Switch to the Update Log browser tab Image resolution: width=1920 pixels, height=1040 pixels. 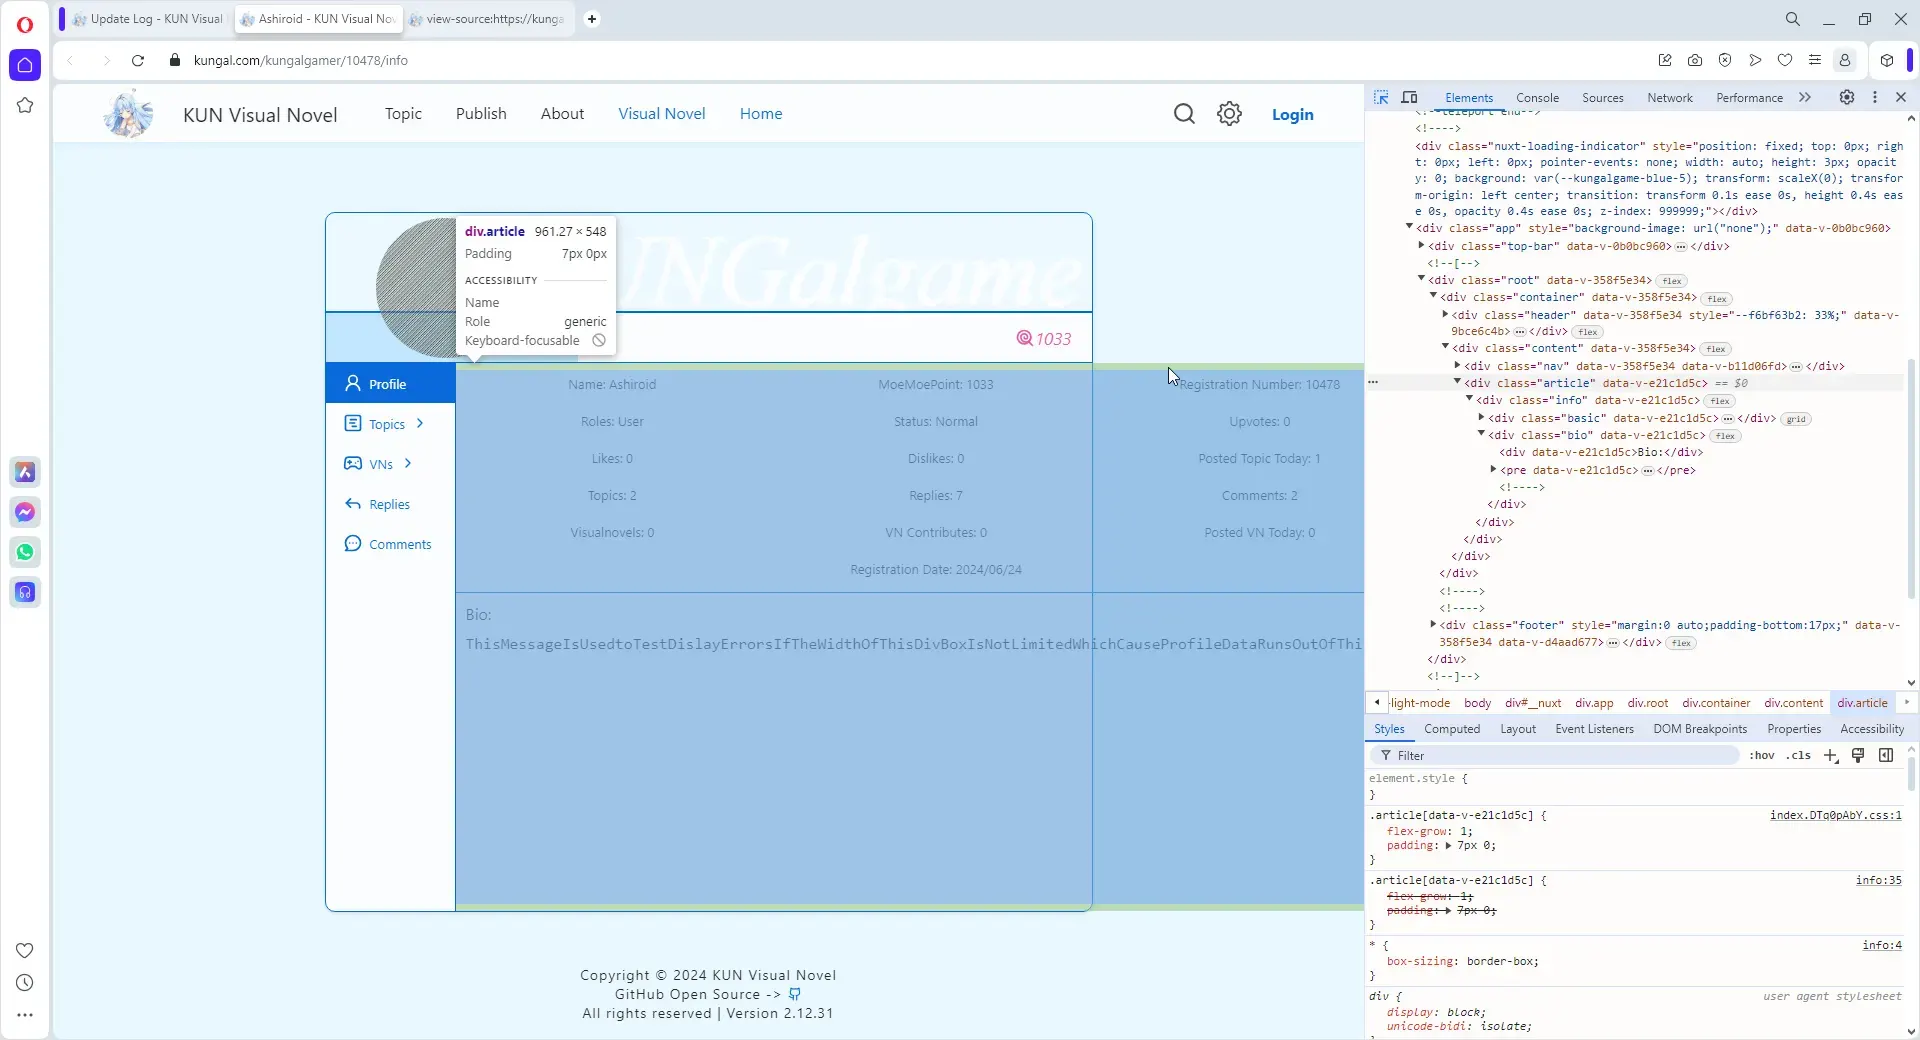148,19
